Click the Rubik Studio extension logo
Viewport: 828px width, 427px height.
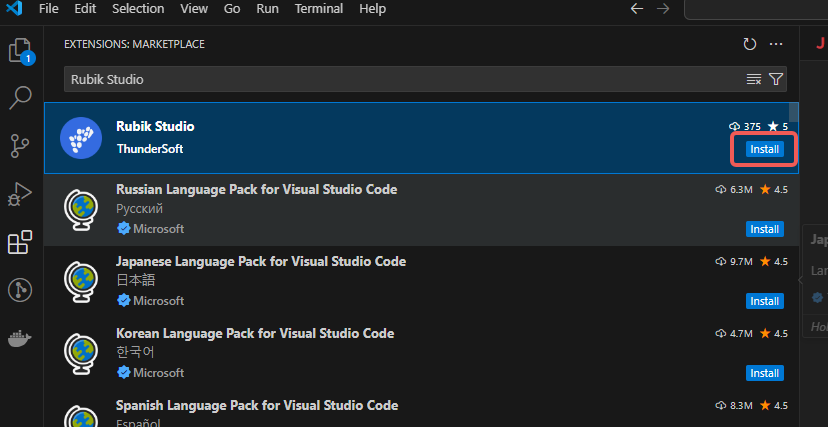click(81, 138)
